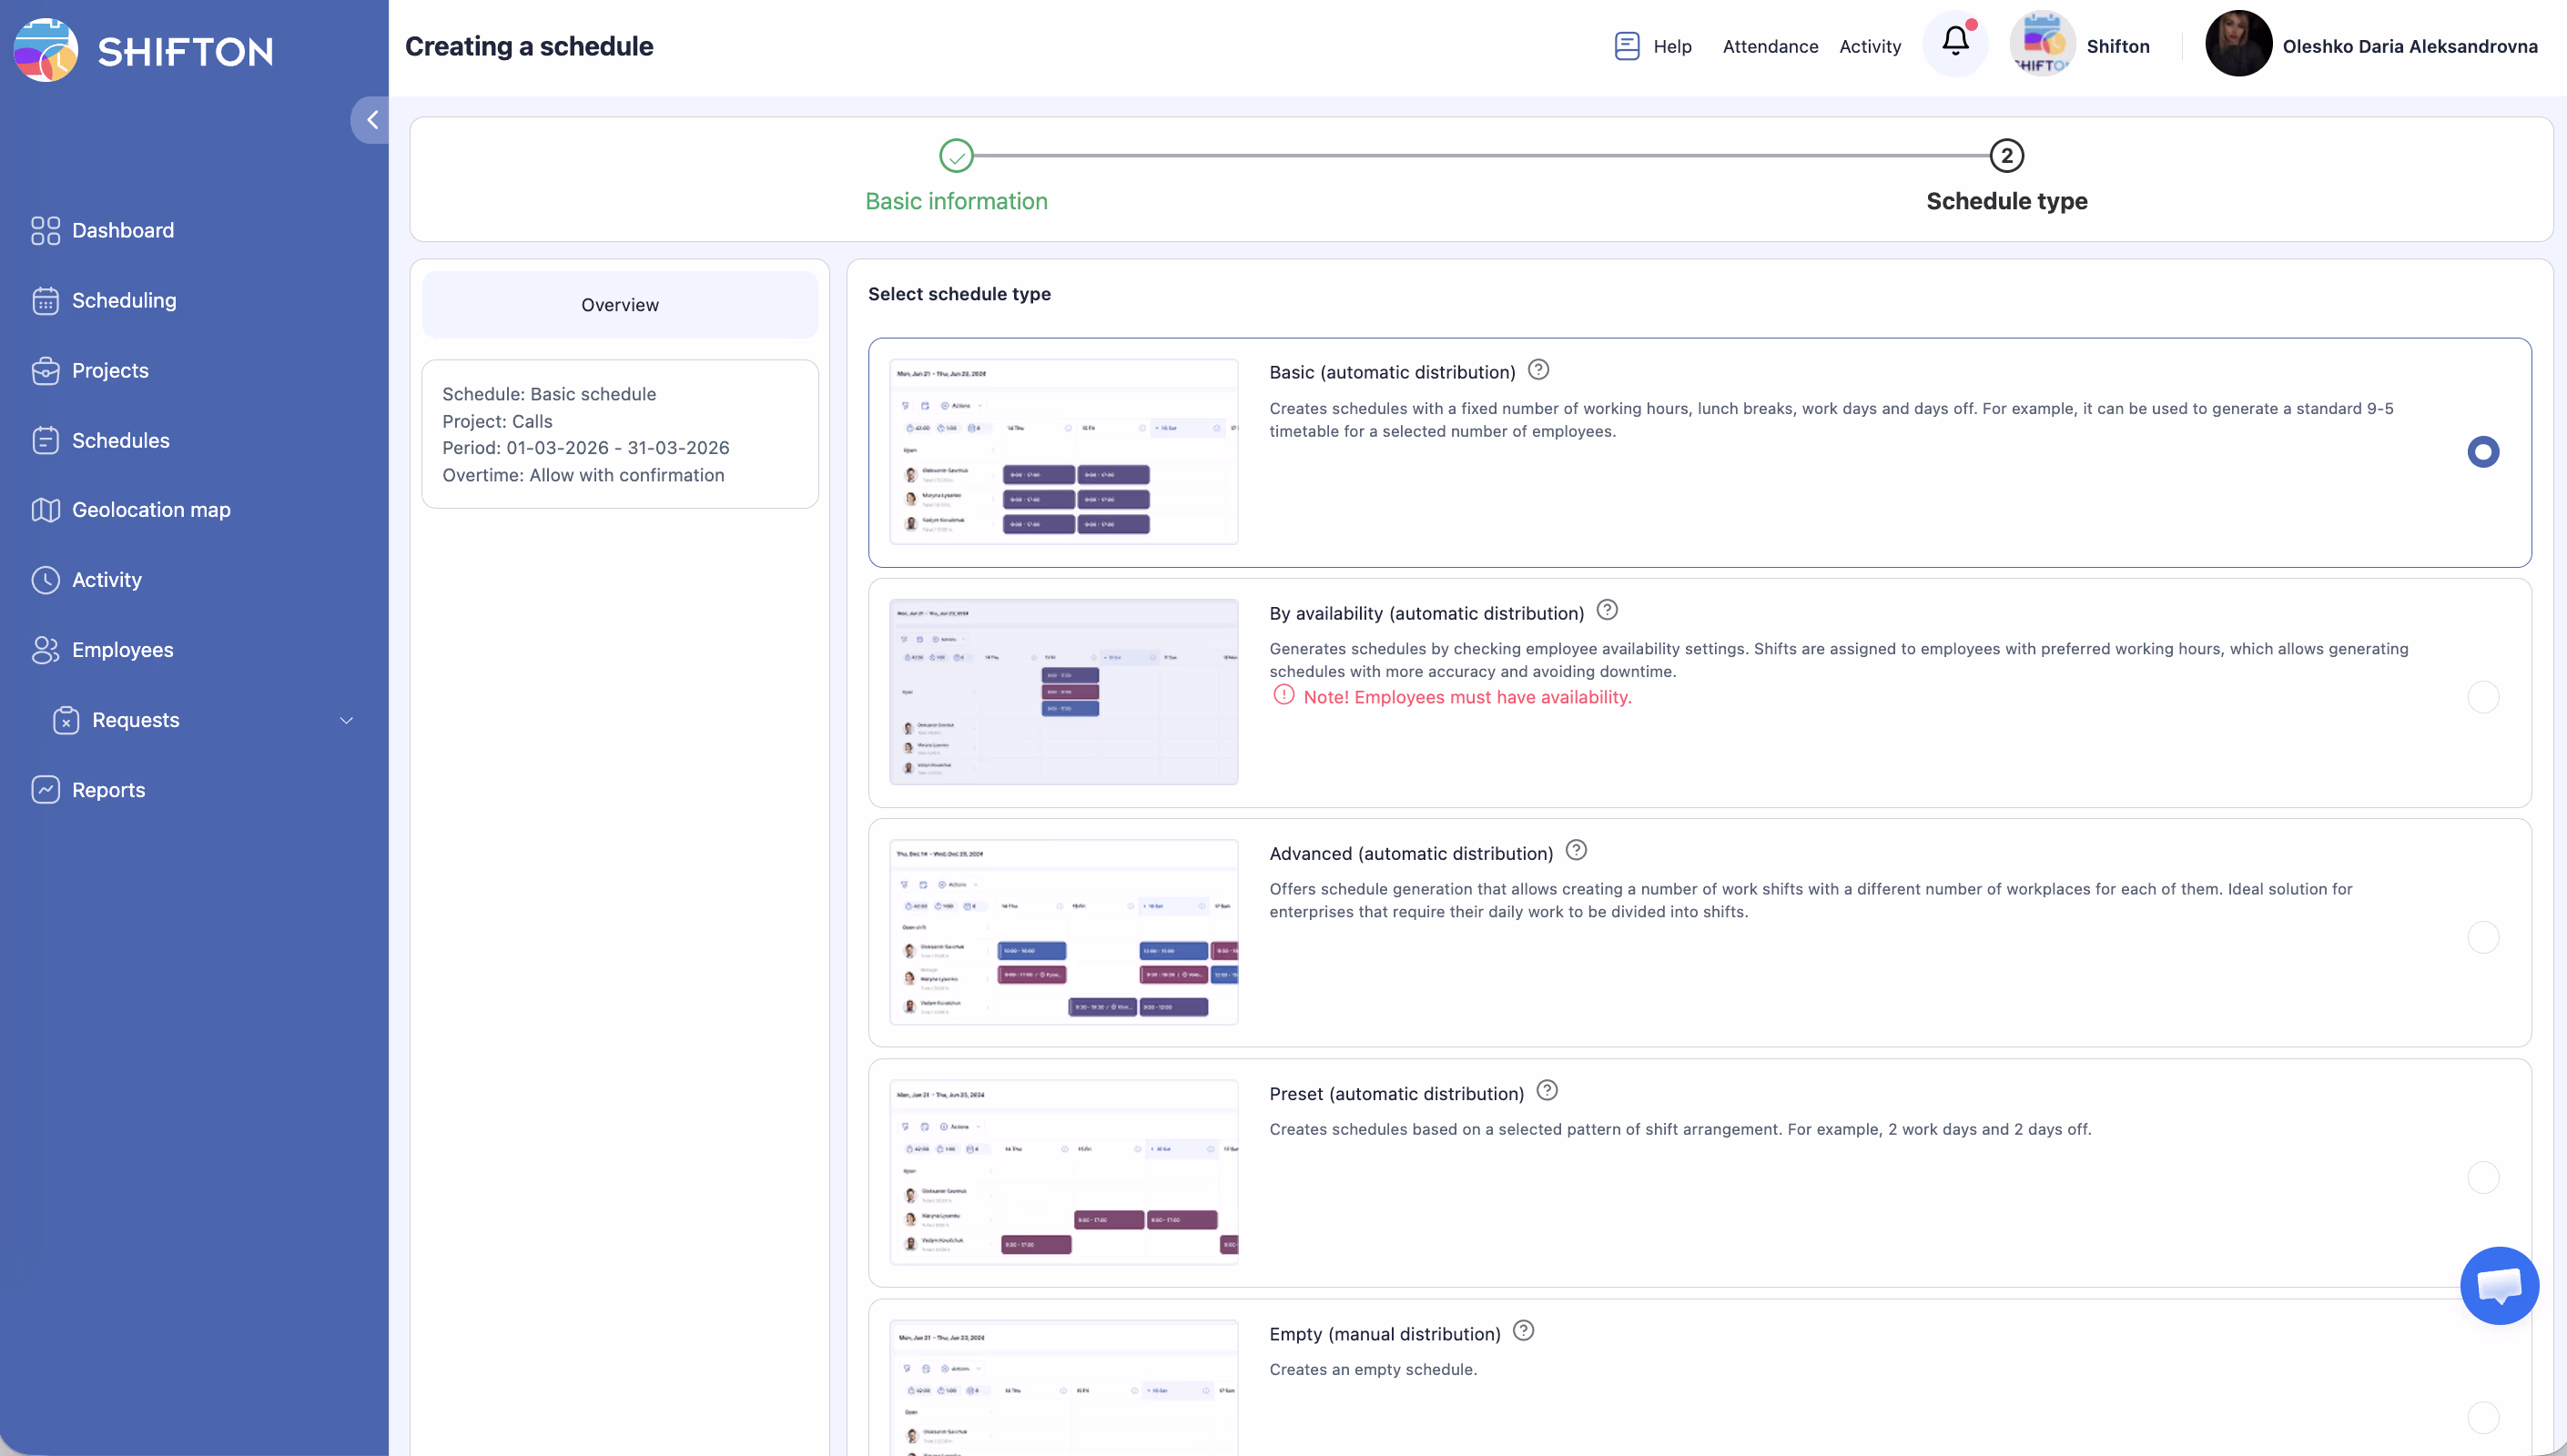The image size is (2567, 1456).
Task: Select By availability schedule type radio
Action: (2482, 697)
